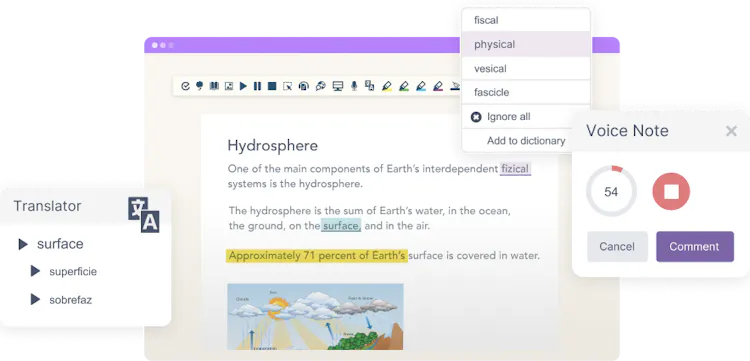Stop reading with the toolbar Stop button
This screenshot has width=750, height=361.
click(x=272, y=86)
